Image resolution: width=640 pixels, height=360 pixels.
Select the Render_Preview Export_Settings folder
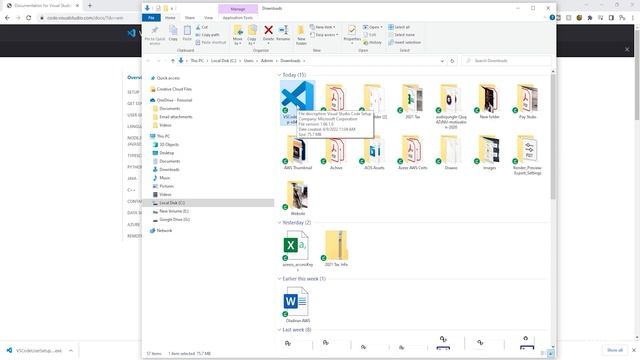pyautogui.click(x=527, y=156)
